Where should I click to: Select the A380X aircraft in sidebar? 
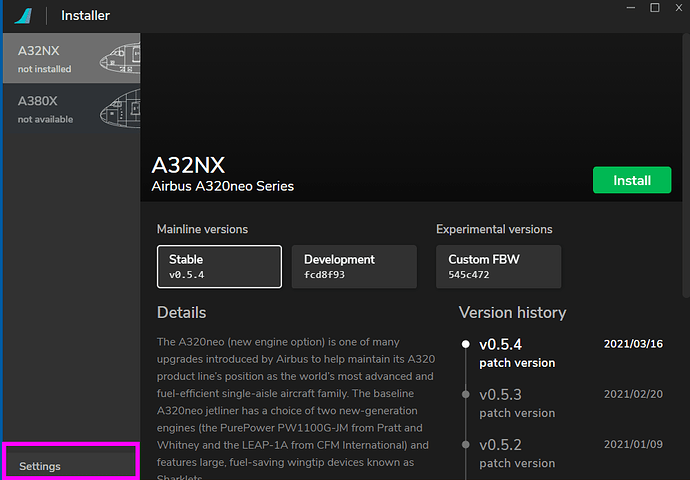coord(71,109)
